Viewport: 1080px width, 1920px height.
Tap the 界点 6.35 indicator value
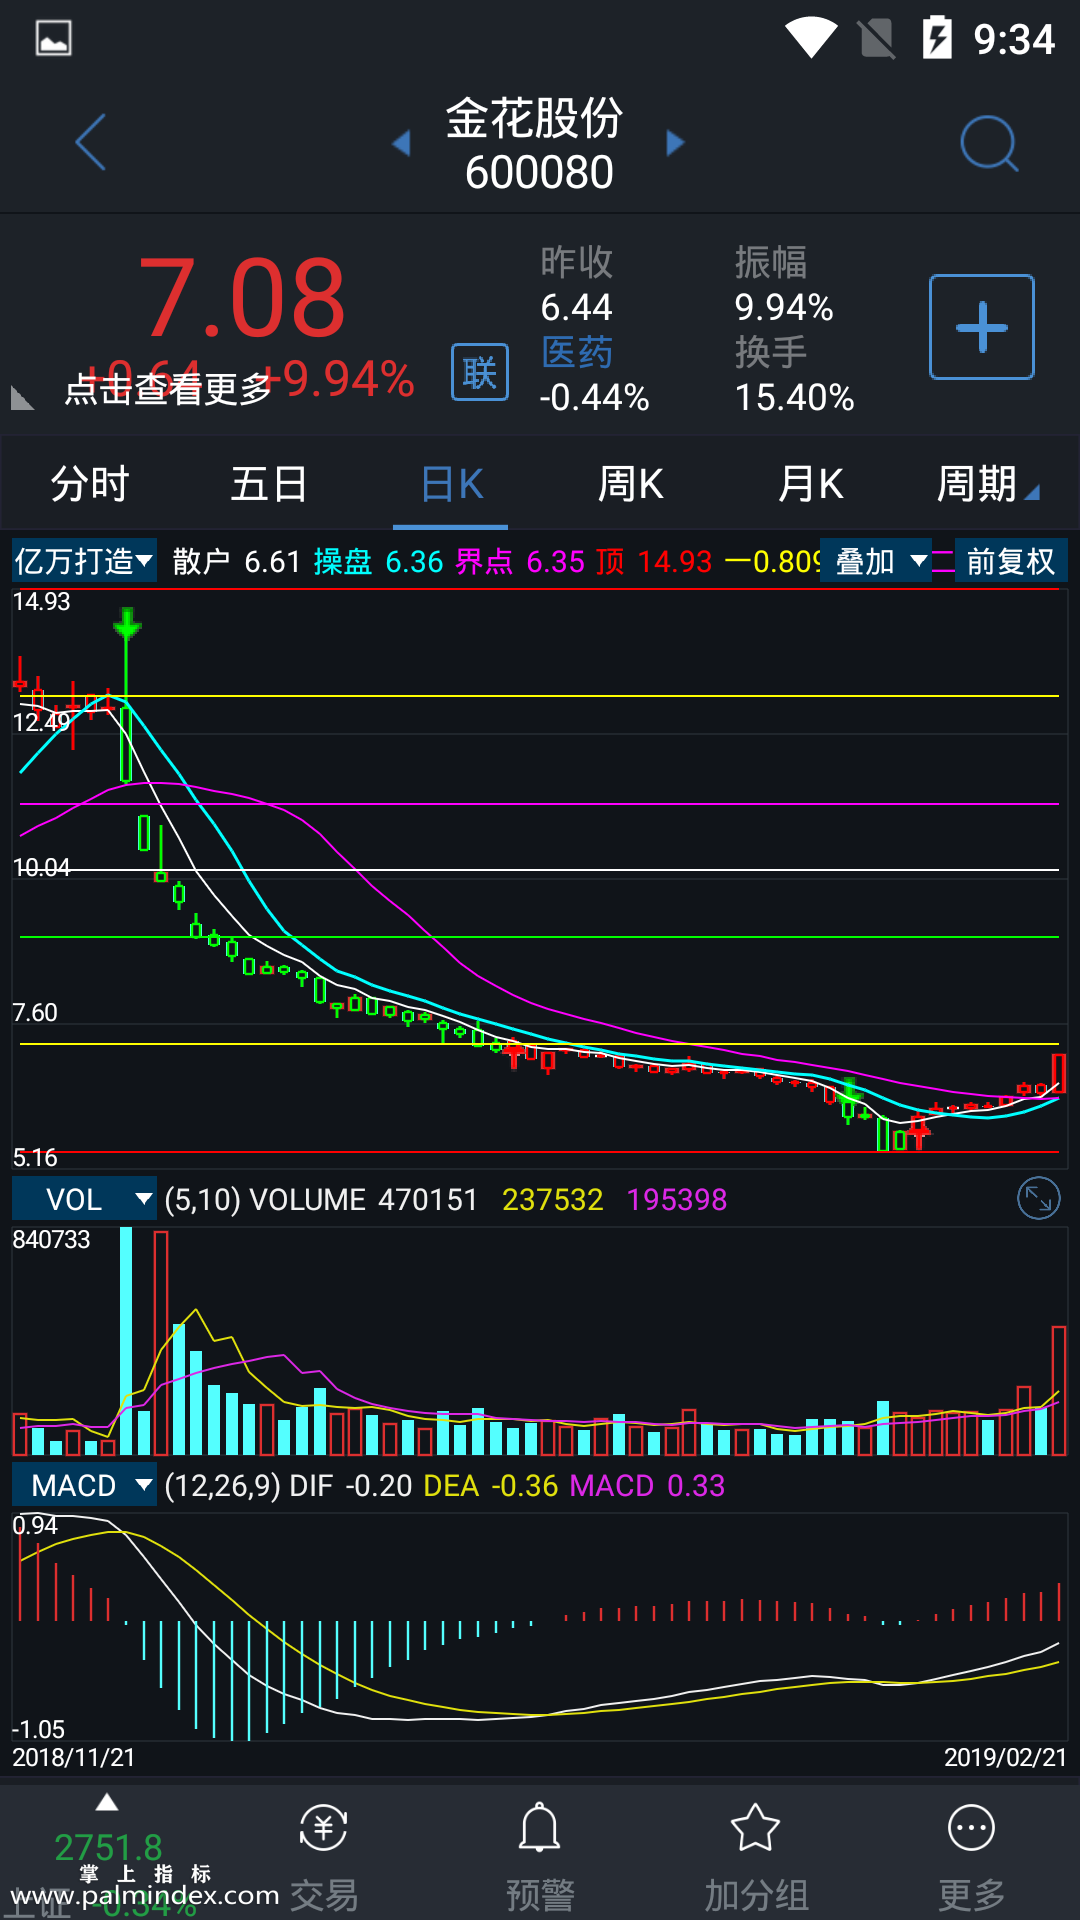(x=520, y=562)
